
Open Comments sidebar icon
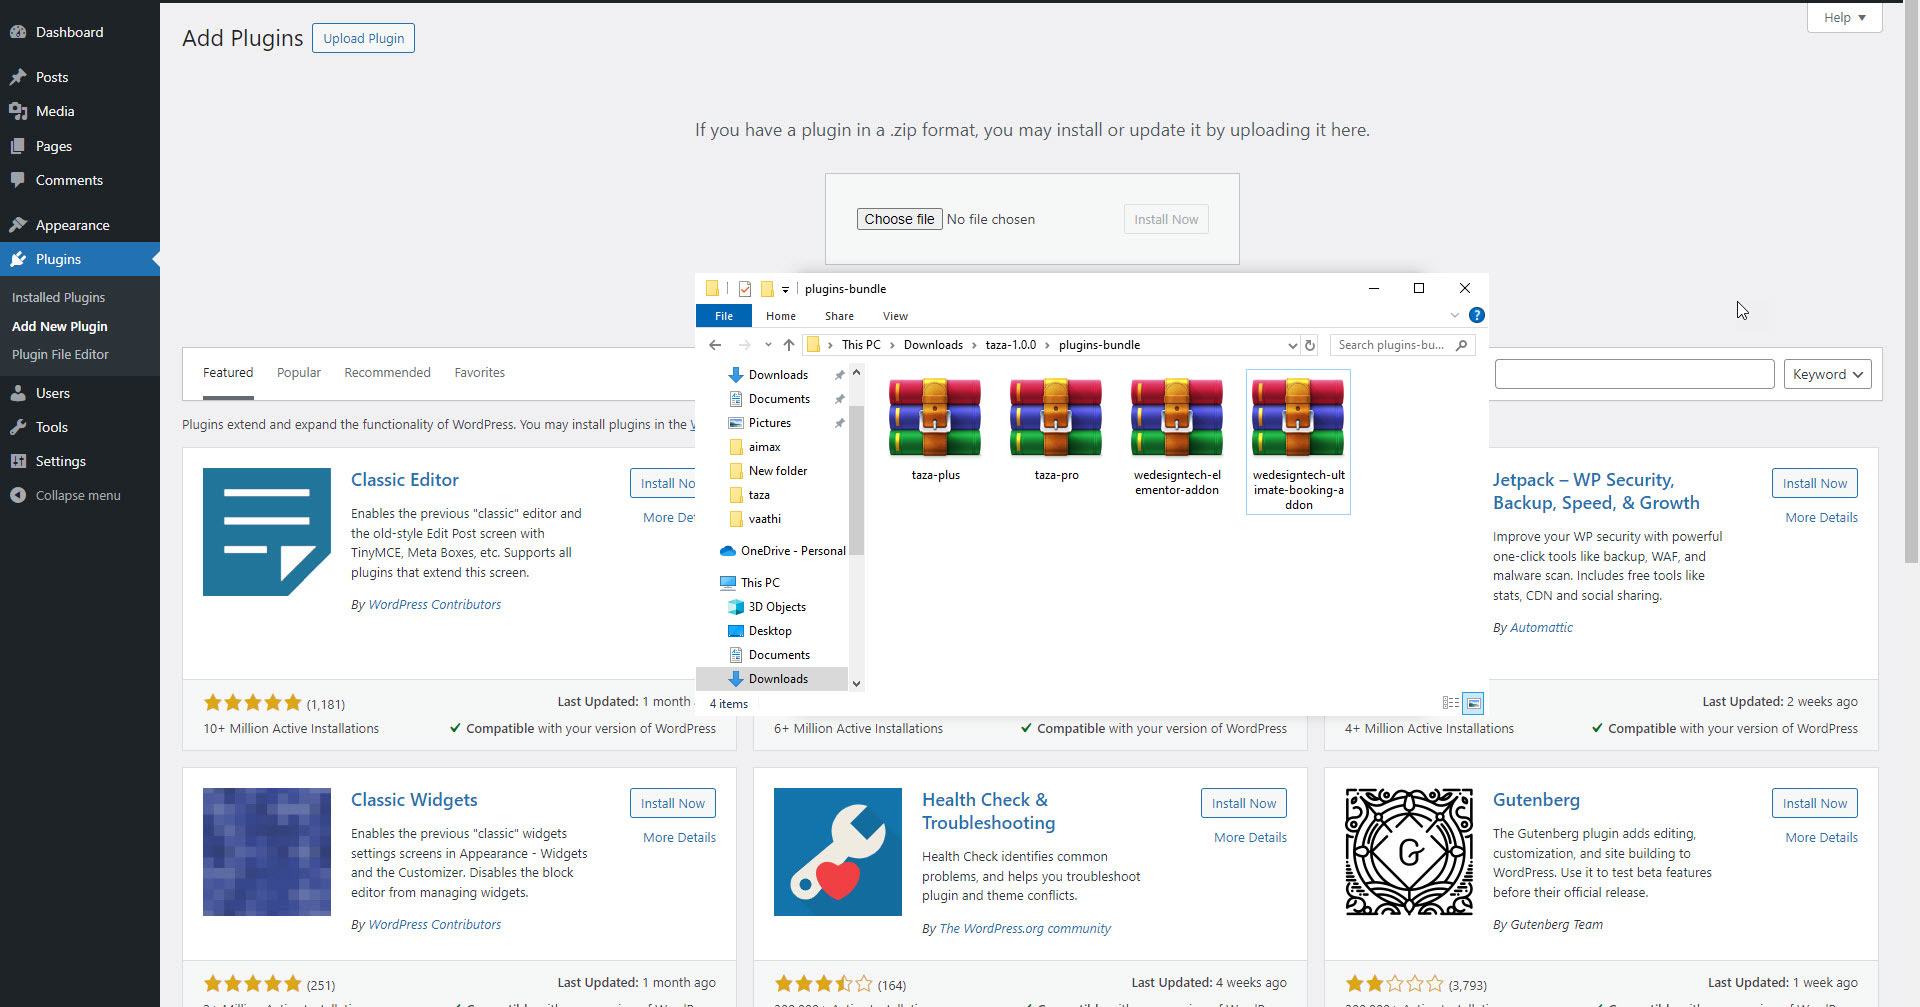[x=18, y=180]
